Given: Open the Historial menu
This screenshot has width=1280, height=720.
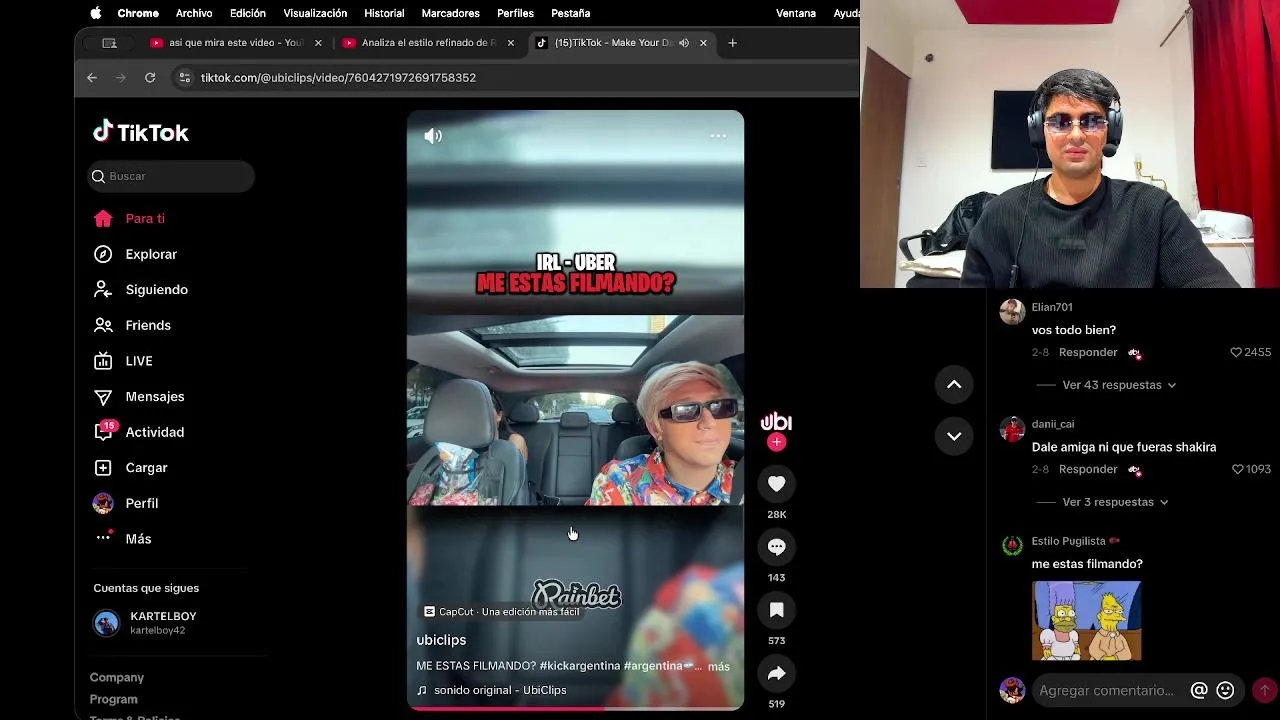Looking at the screenshot, I should (x=384, y=13).
